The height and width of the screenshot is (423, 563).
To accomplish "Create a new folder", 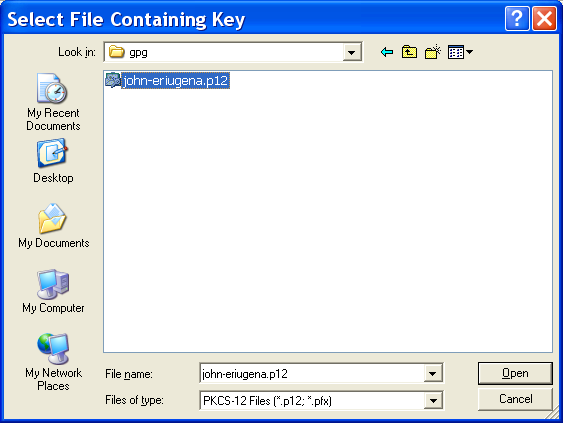I will tap(433, 52).
